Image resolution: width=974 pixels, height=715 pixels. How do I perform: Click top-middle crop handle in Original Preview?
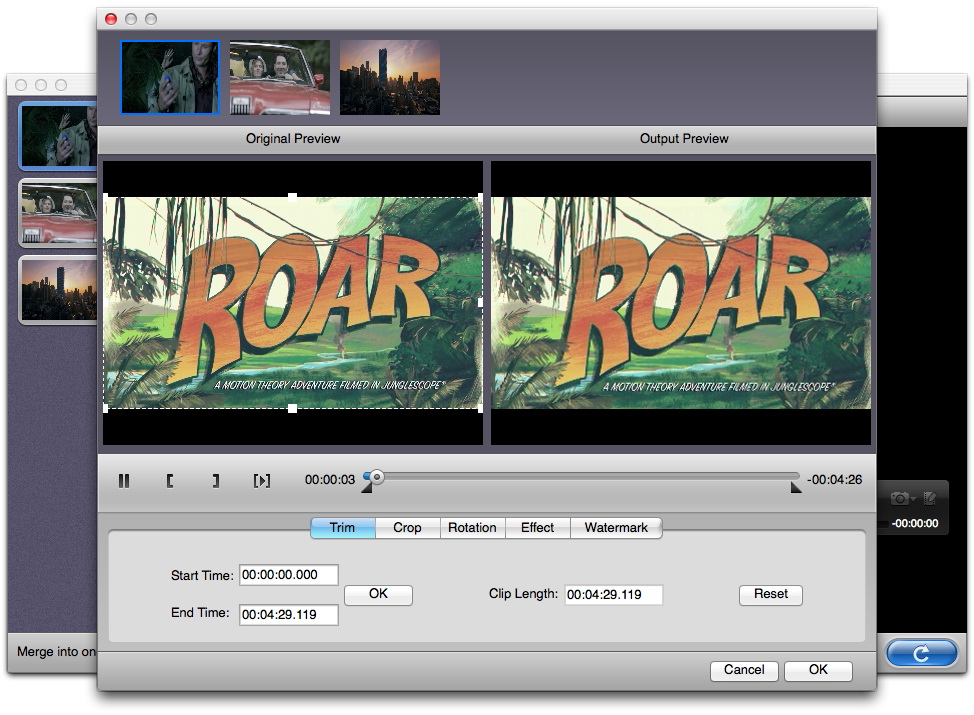coord(293,197)
